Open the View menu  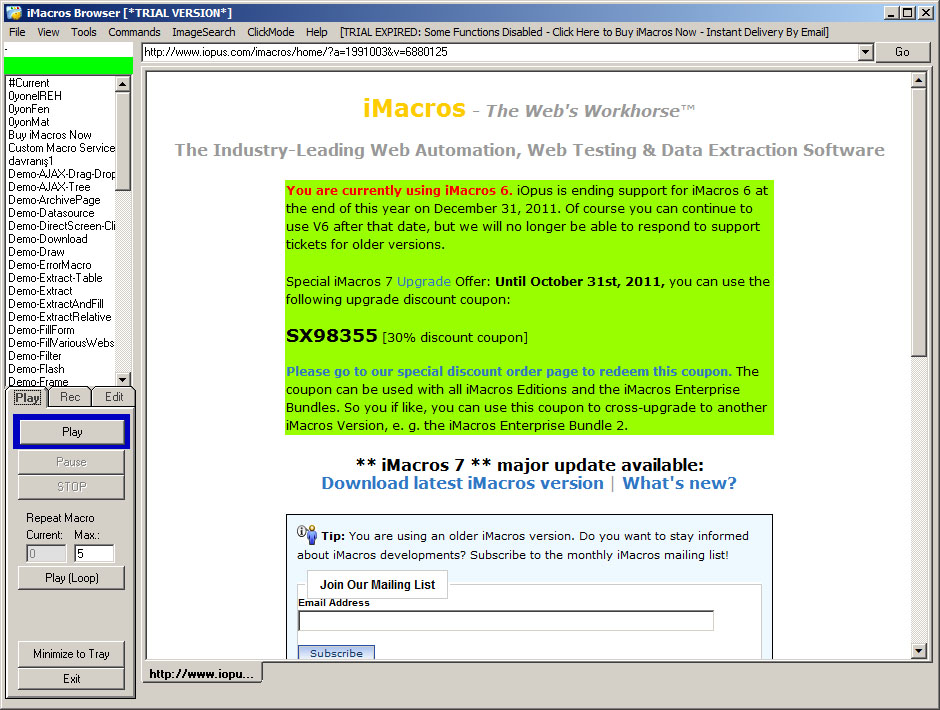point(48,32)
